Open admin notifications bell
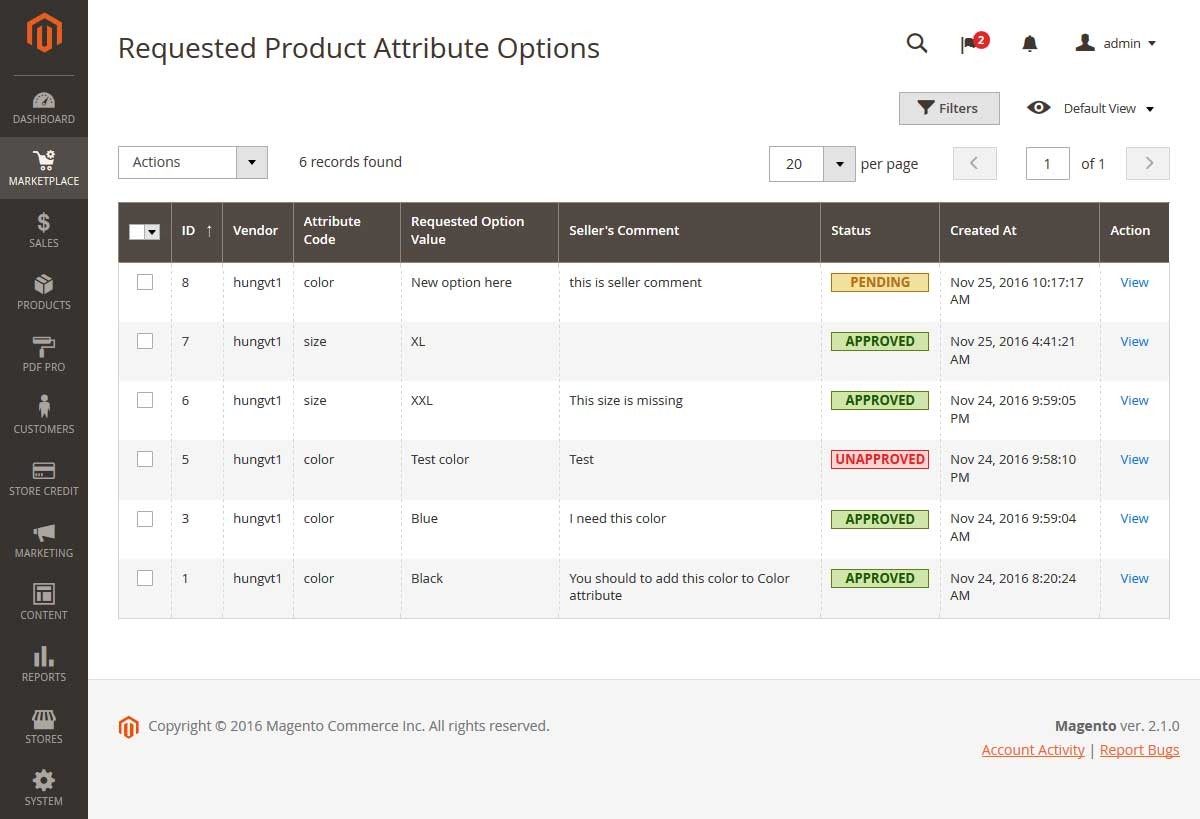 pyautogui.click(x=1029, y=43)
